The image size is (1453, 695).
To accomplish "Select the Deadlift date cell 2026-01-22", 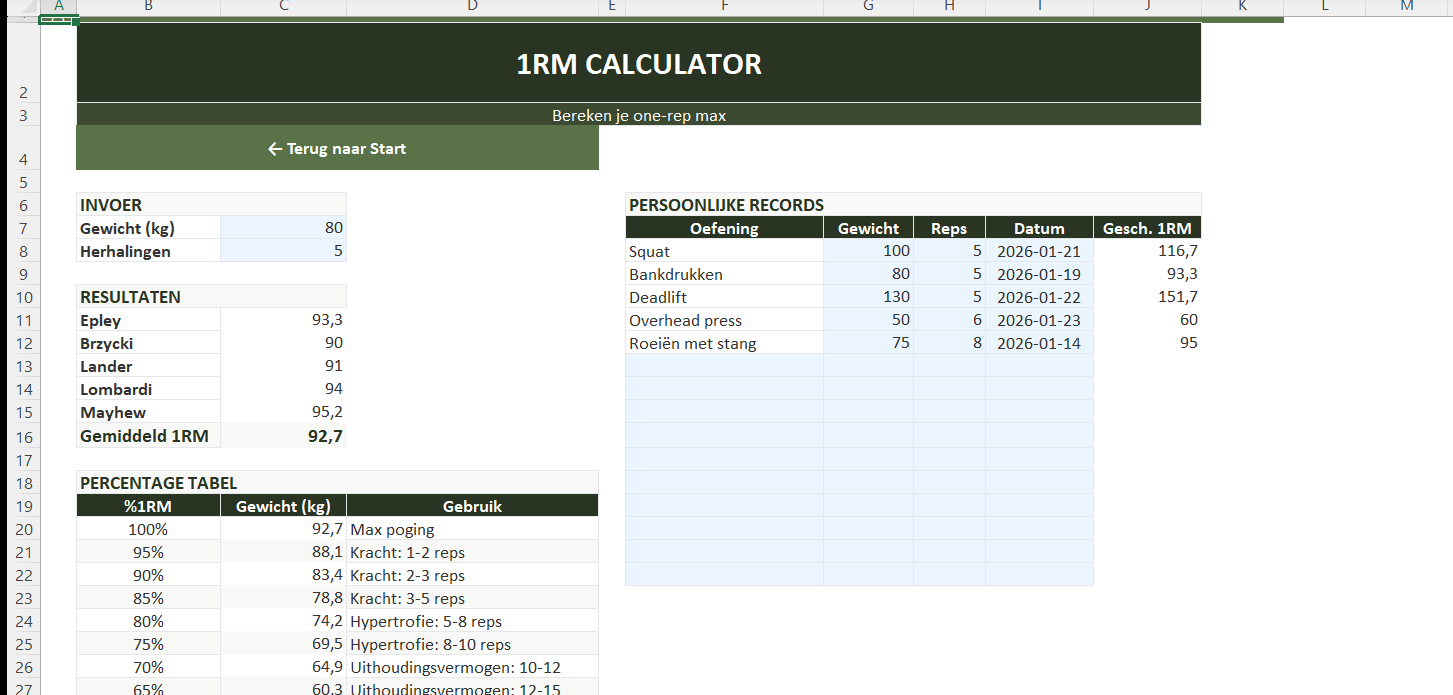I will [x=1039, y=297].
